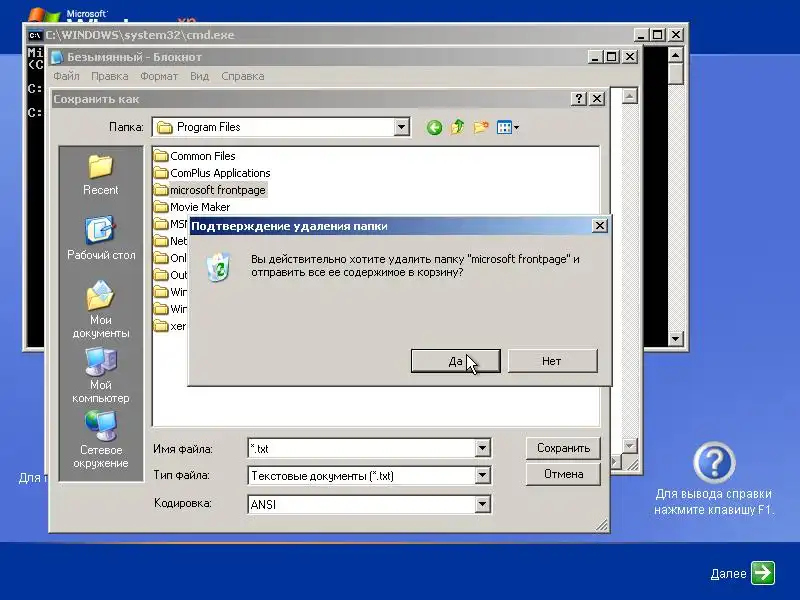Select the ComPlus Applications folder

[212, 173]
